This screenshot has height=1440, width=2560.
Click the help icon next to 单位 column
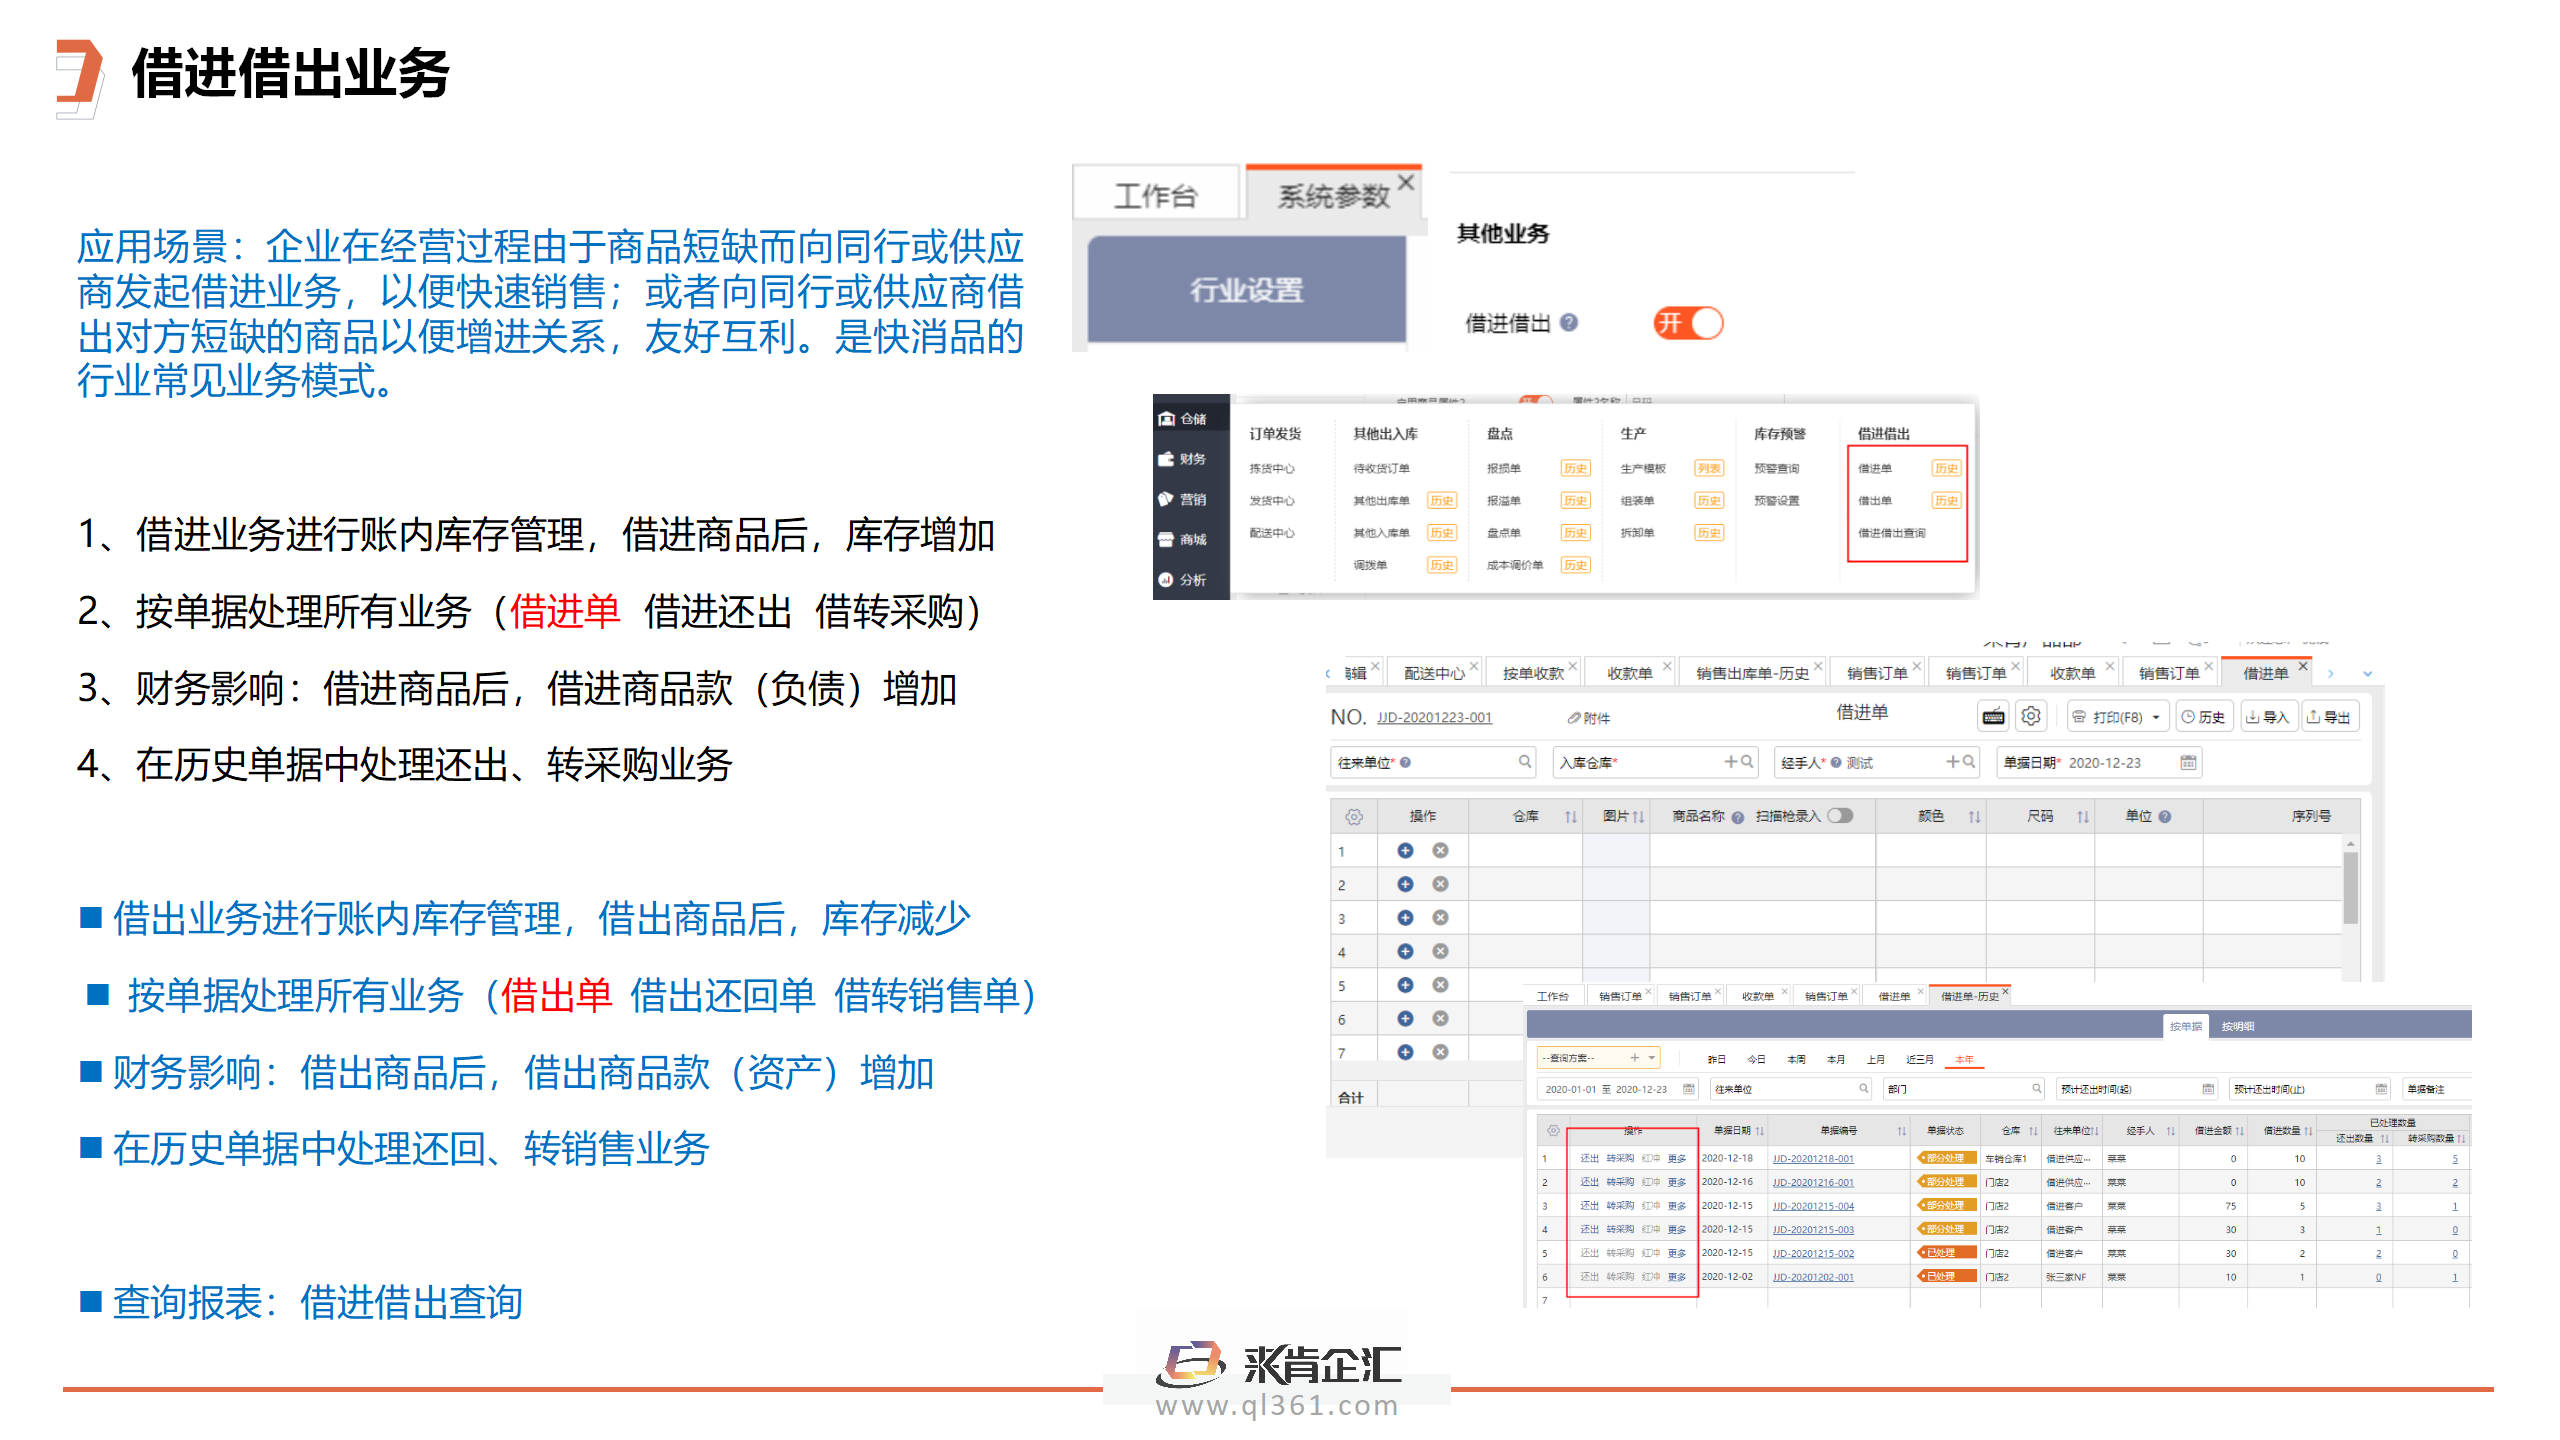2165,816
